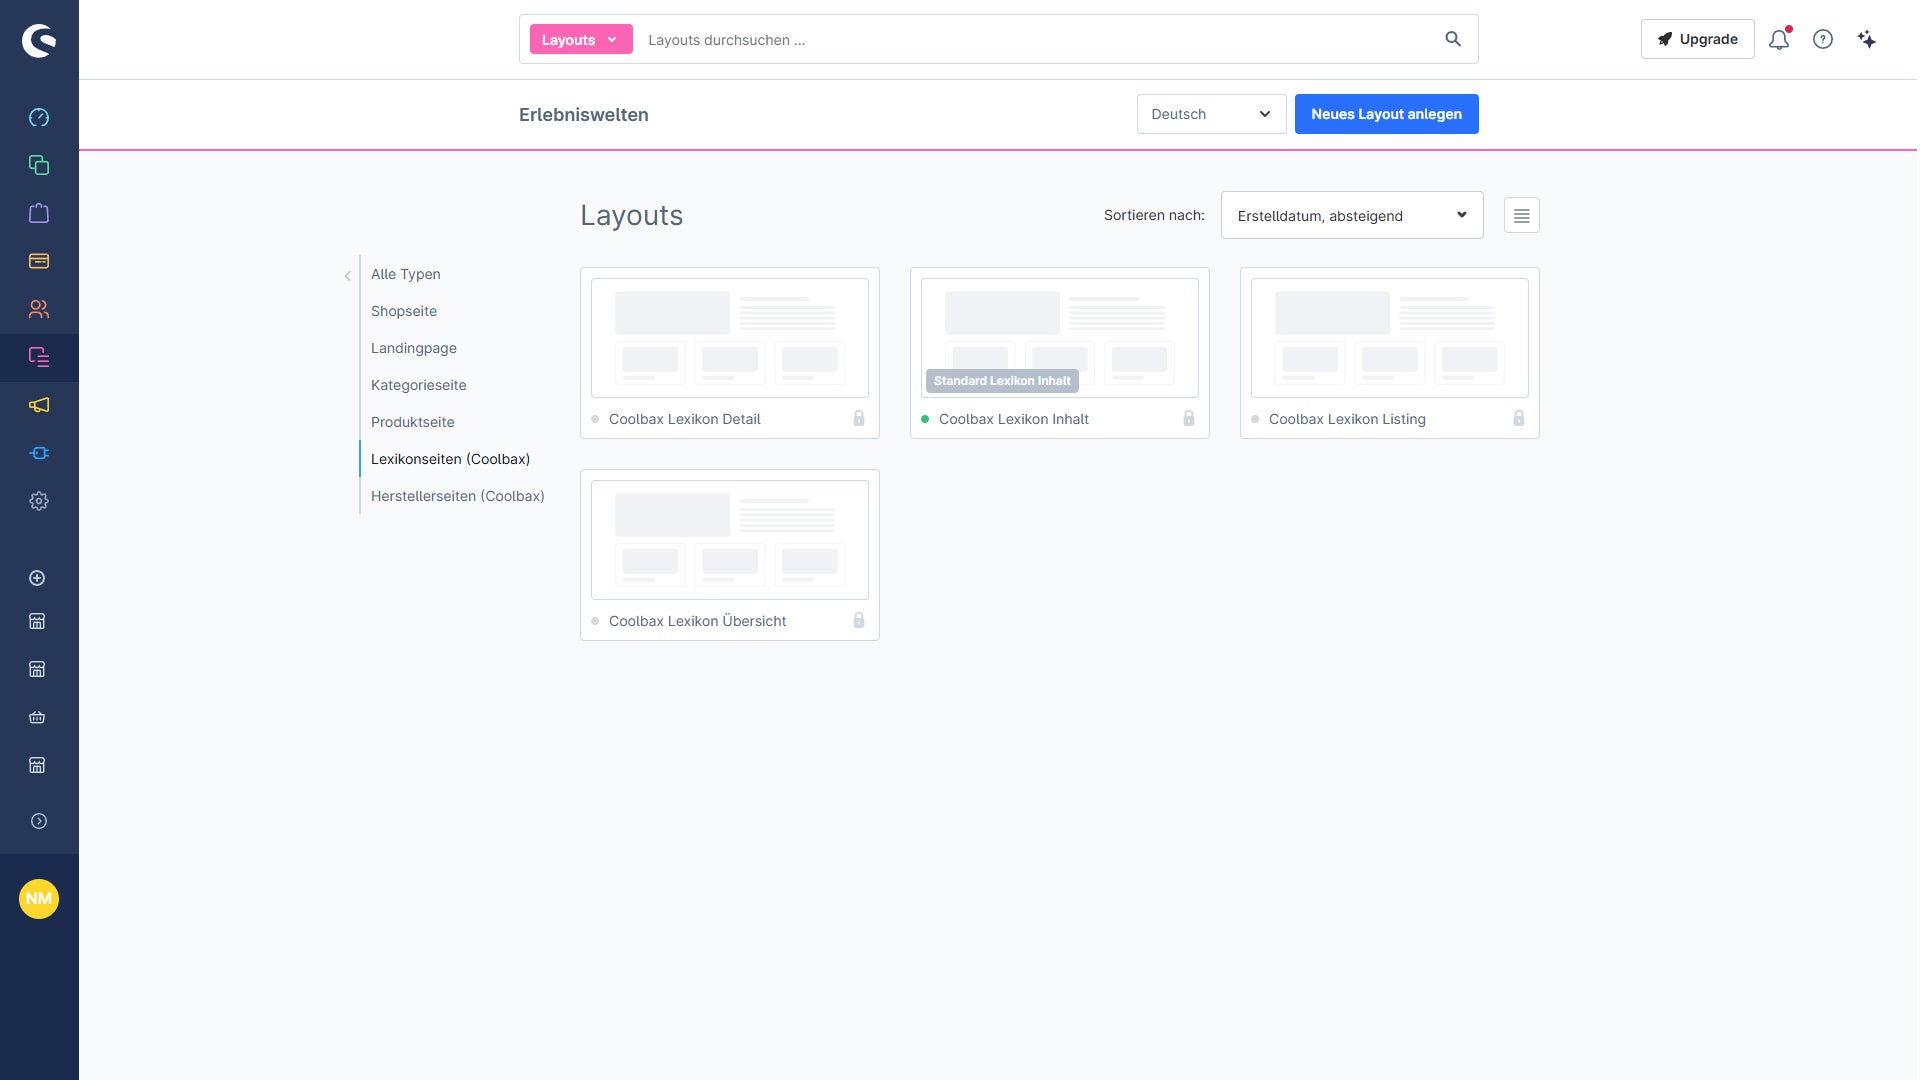Click the Coolbax Lexikon Inhalt name

point(1014,419)
